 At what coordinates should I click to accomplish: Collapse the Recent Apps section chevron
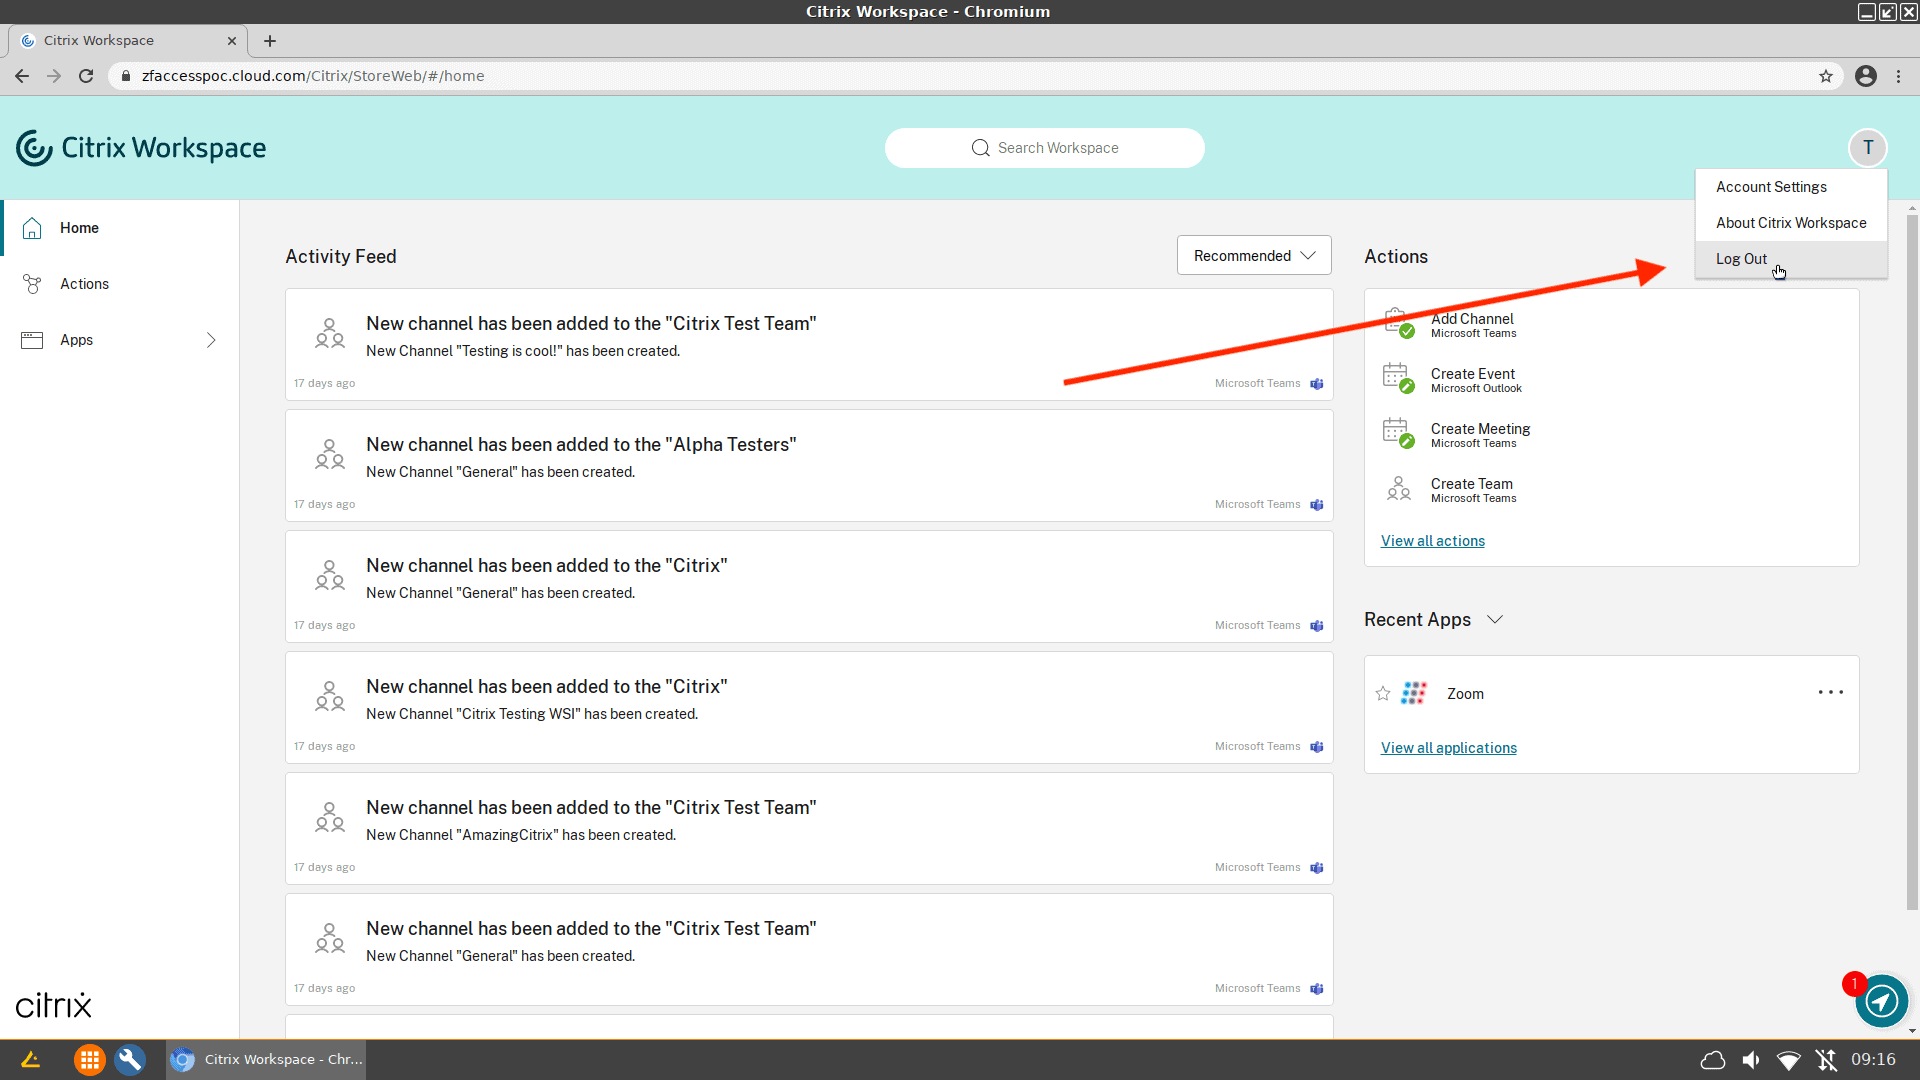(1495, 620)
